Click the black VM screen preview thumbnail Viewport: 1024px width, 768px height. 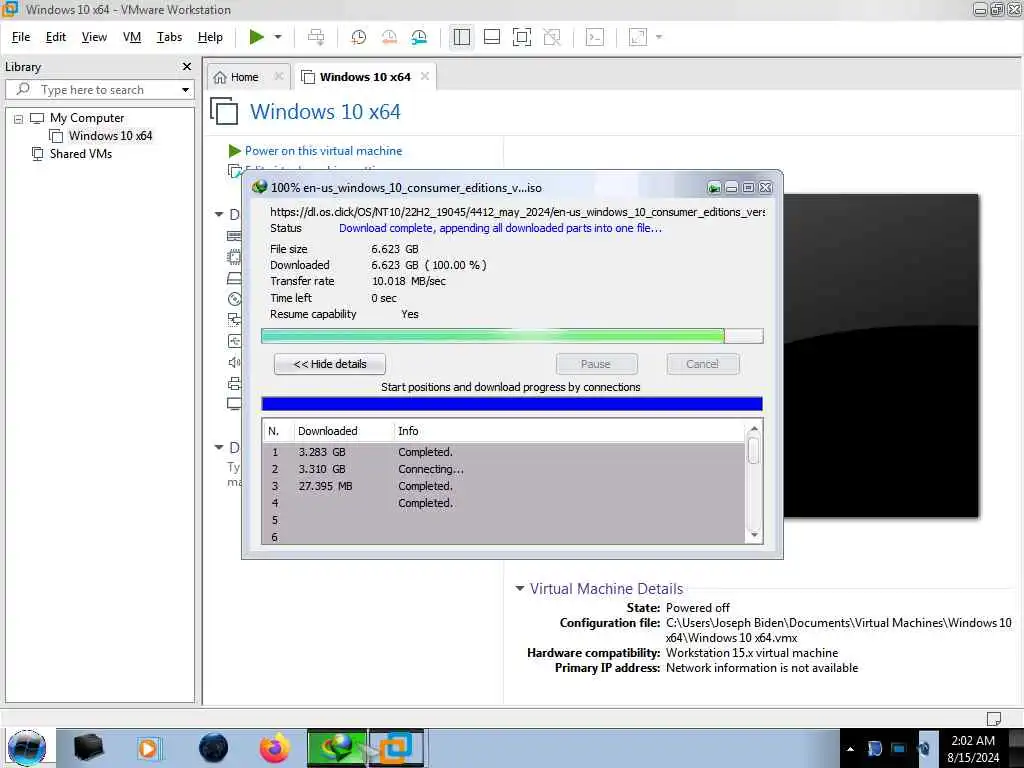[x=881, y=356]
